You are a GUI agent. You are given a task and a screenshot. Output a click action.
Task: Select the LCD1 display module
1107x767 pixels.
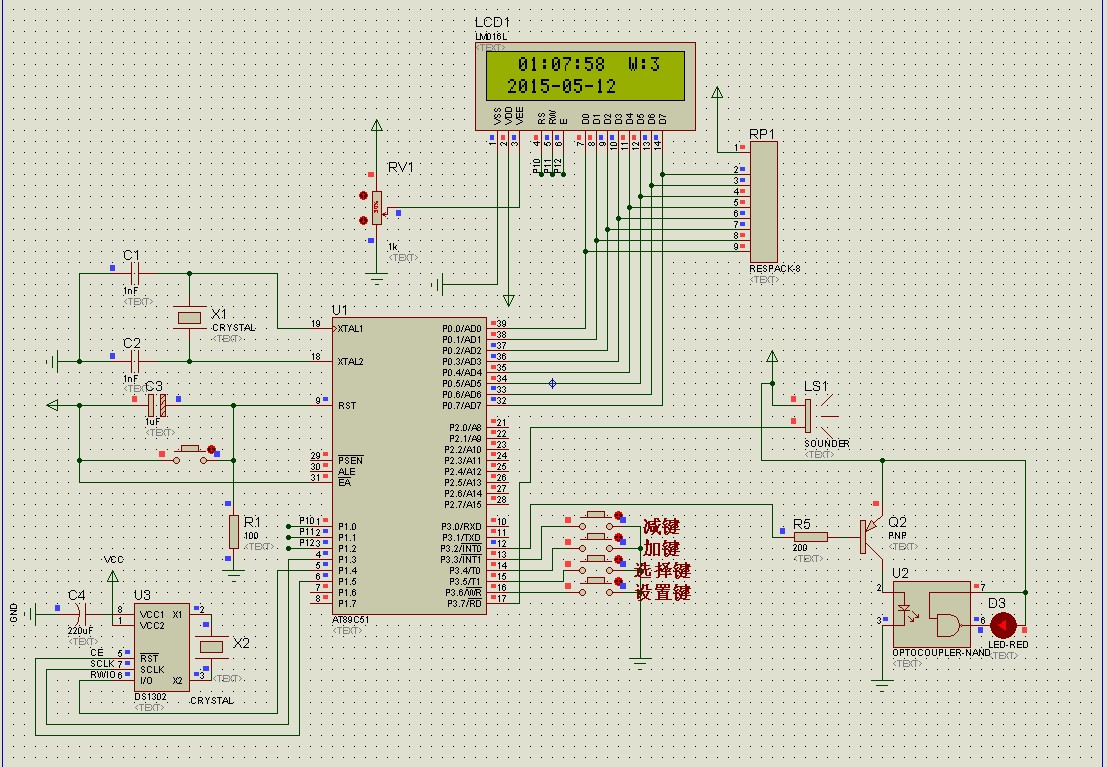click(585, 86)
